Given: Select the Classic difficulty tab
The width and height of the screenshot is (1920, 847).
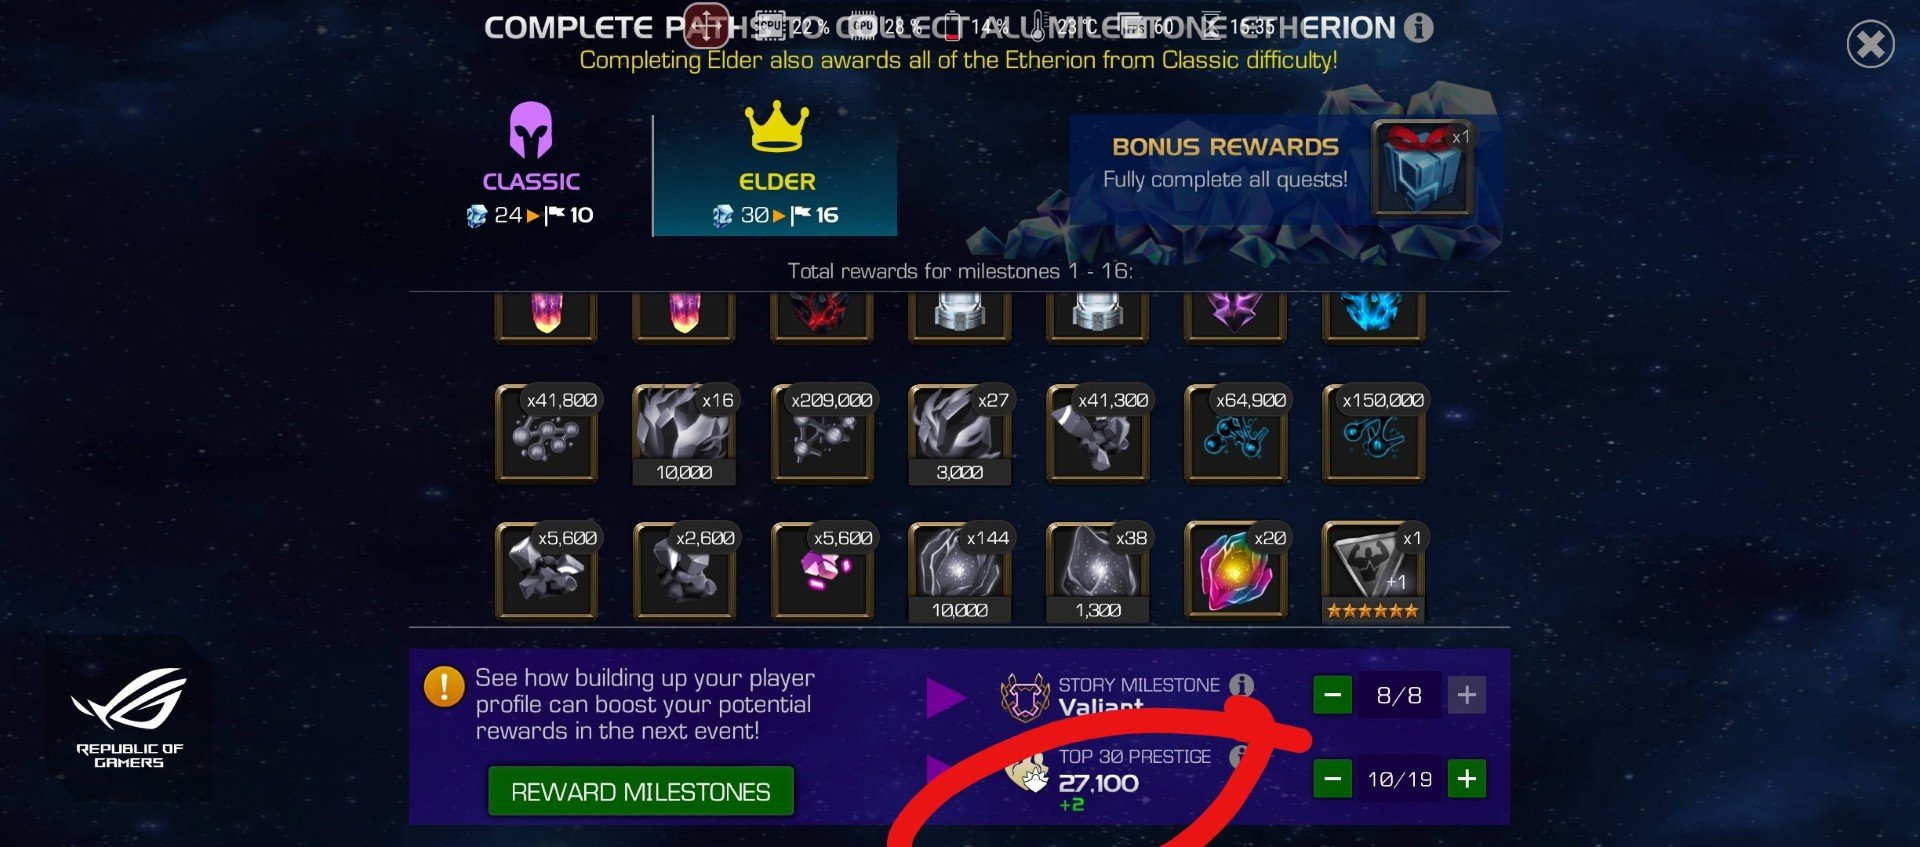Looking at the screenshot, I should pos(531,165).
